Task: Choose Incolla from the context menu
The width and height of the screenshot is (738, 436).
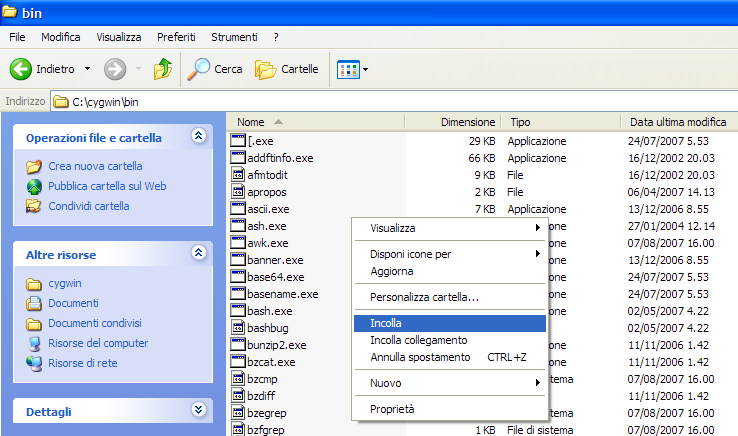Action: (450, 323)
